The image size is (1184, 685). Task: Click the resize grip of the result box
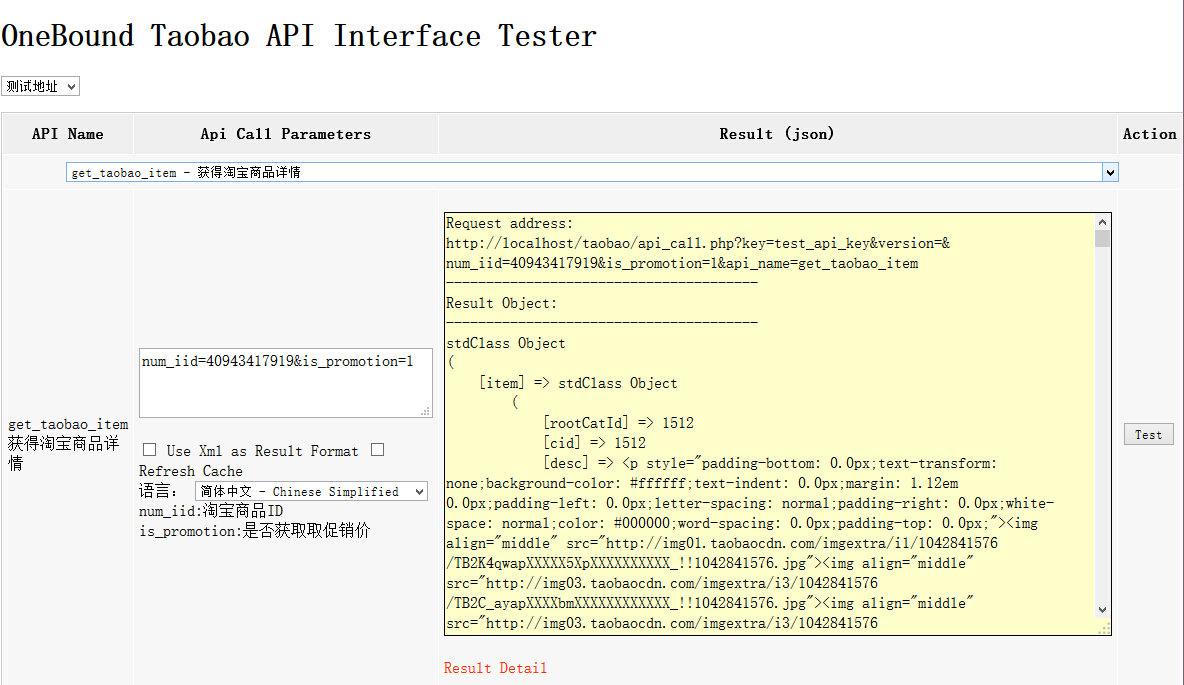pyautogui.click(x=1104, y=628)
